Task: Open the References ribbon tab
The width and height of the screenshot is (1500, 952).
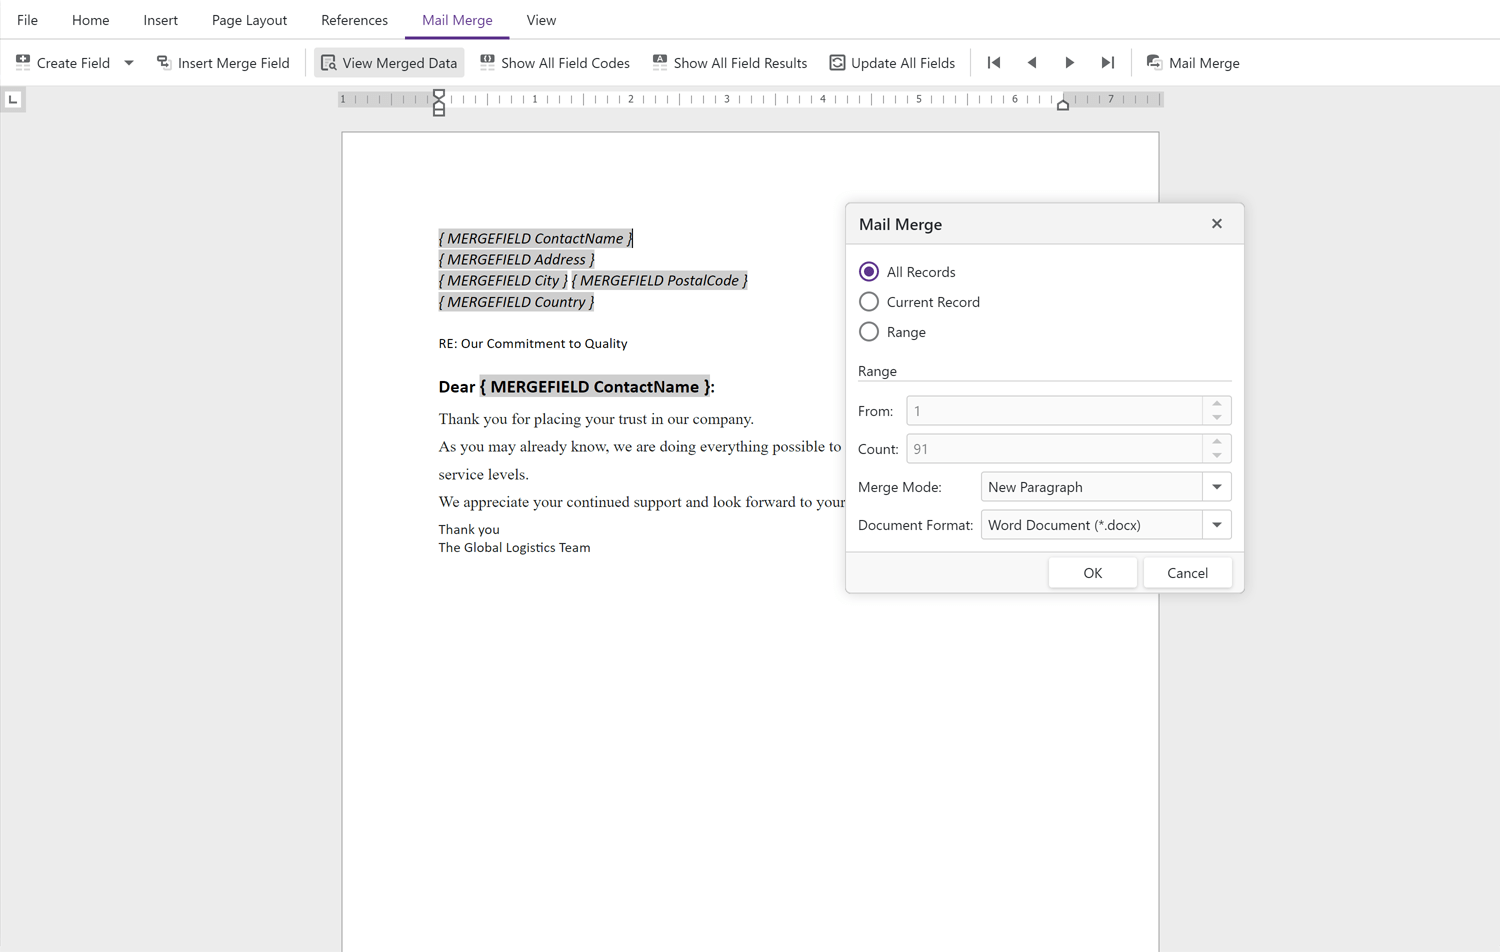Action: pyautogui.click(x=354, y=20)
